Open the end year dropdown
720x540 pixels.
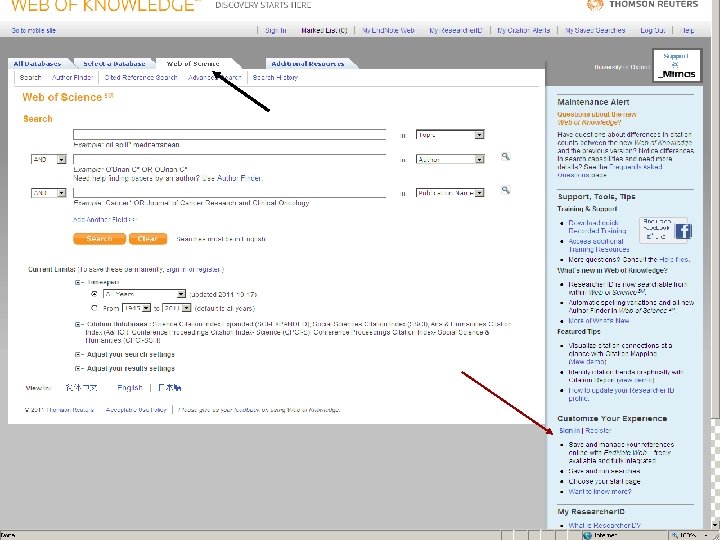click(x=177, y=308)
